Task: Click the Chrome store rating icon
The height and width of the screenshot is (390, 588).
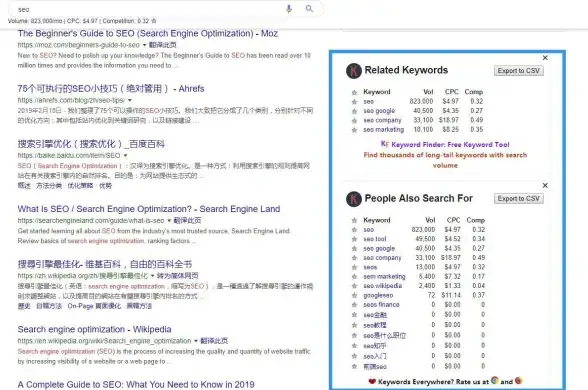Action: click(495, 381)
